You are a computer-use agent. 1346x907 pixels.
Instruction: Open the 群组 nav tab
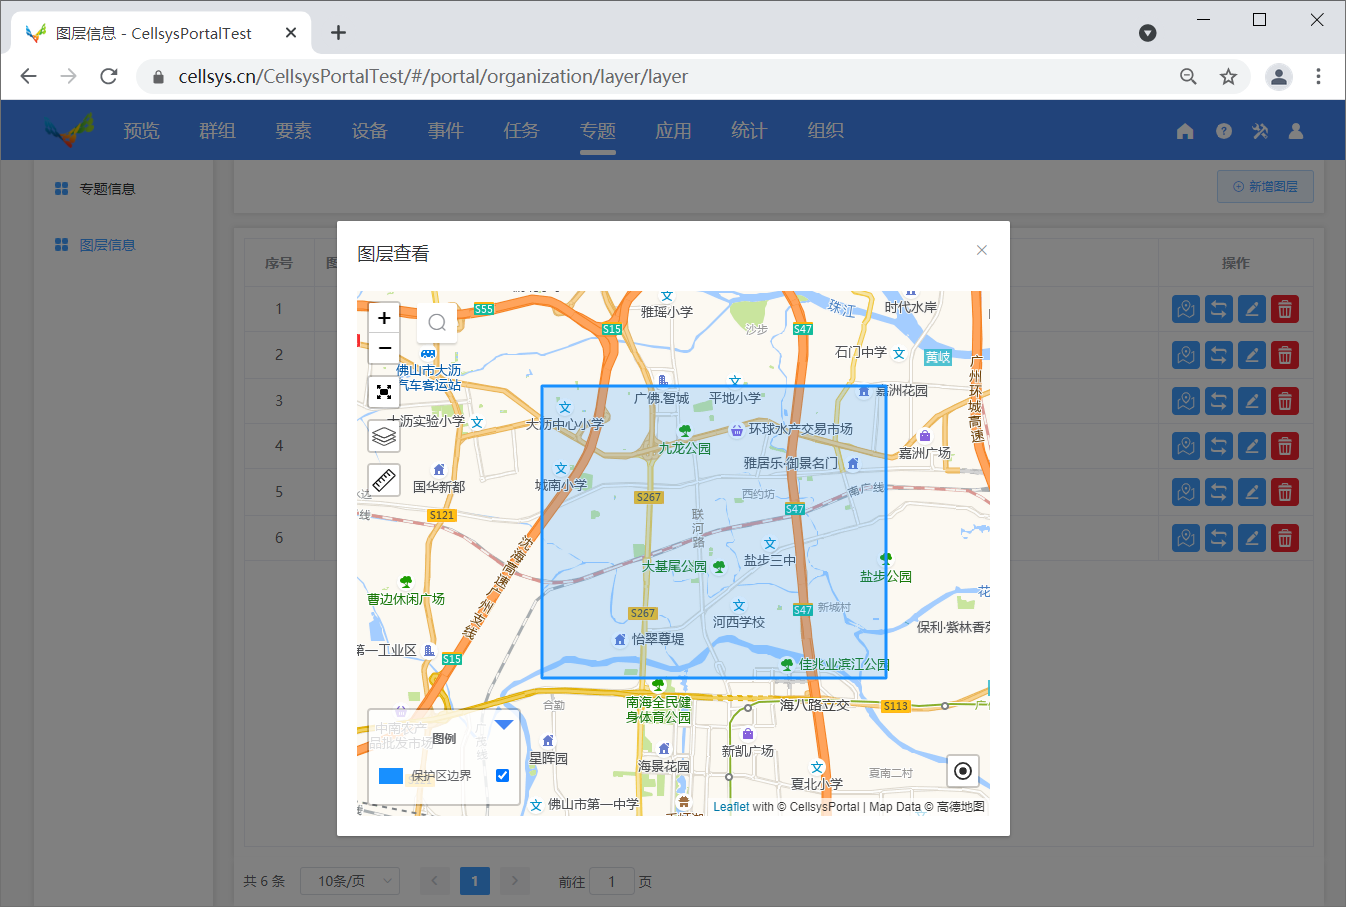217,130
